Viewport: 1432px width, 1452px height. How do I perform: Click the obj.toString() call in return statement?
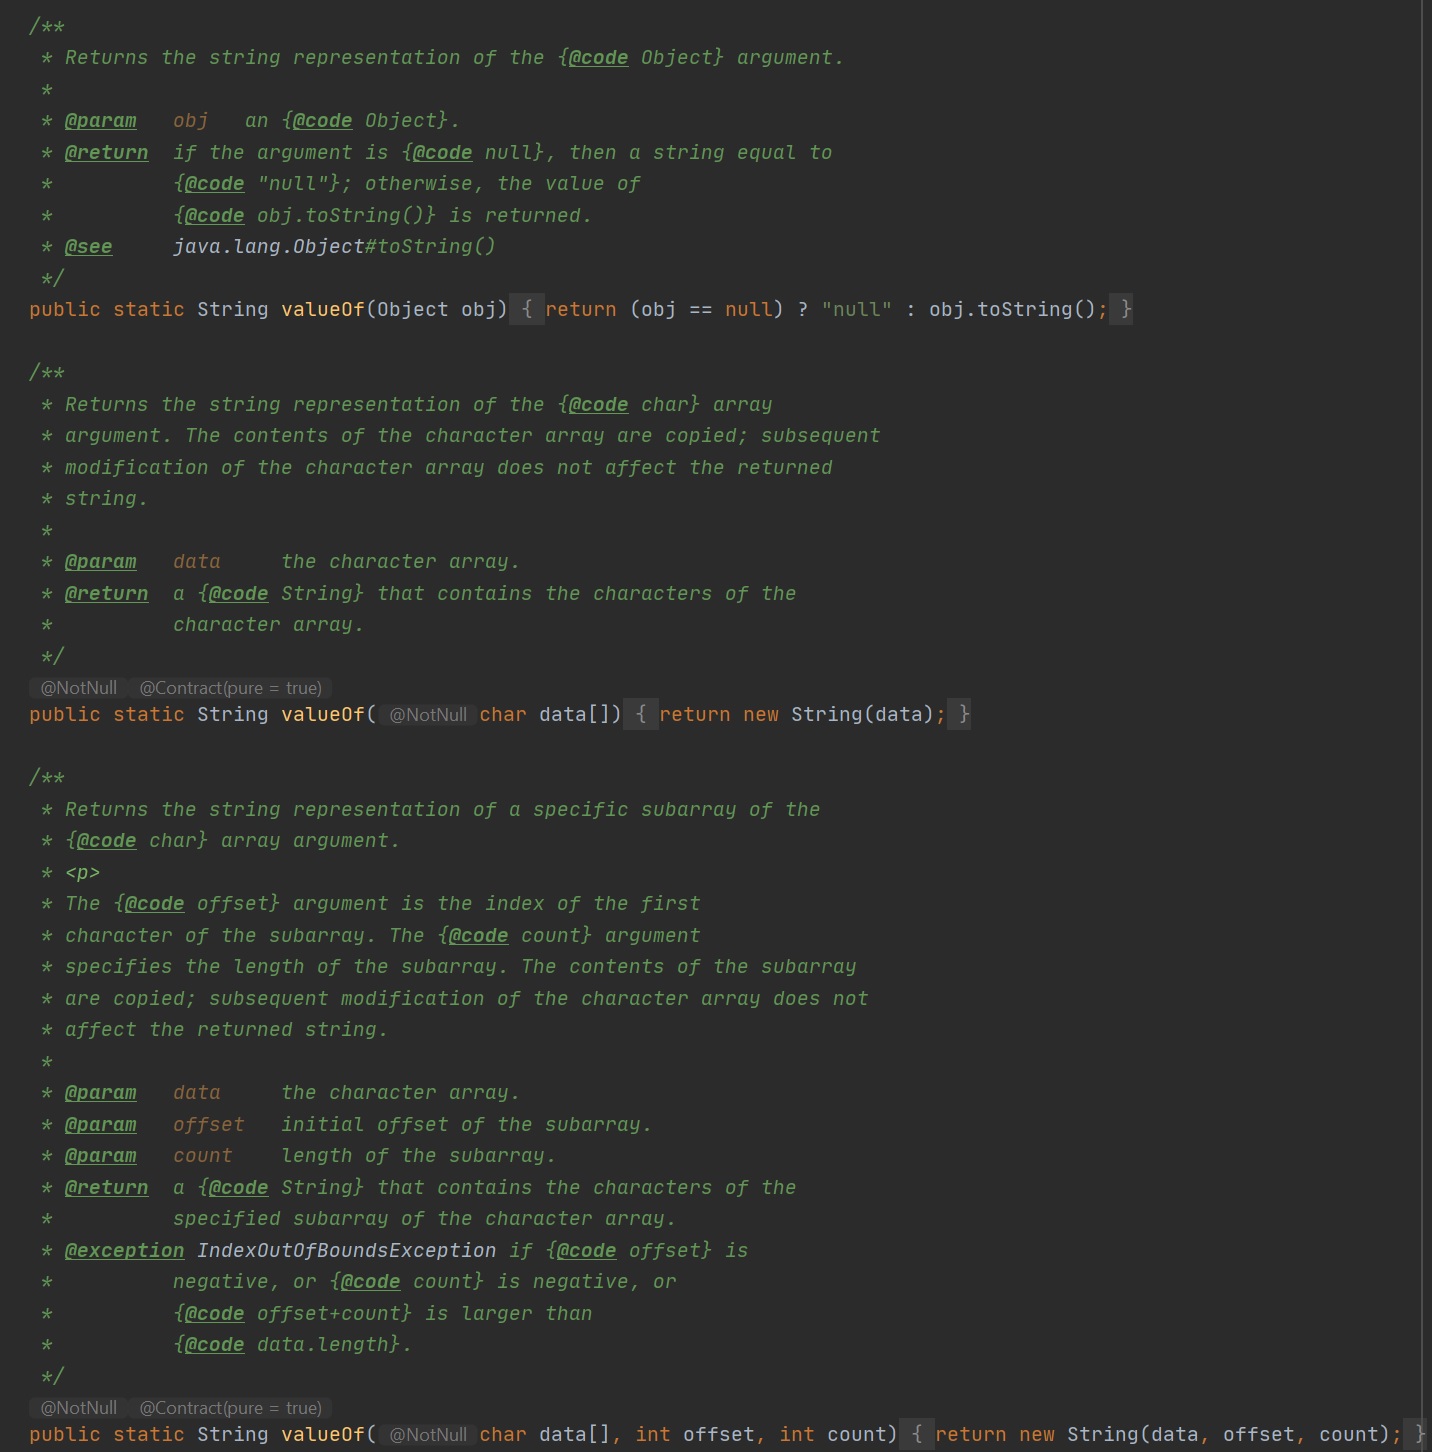1012,310
